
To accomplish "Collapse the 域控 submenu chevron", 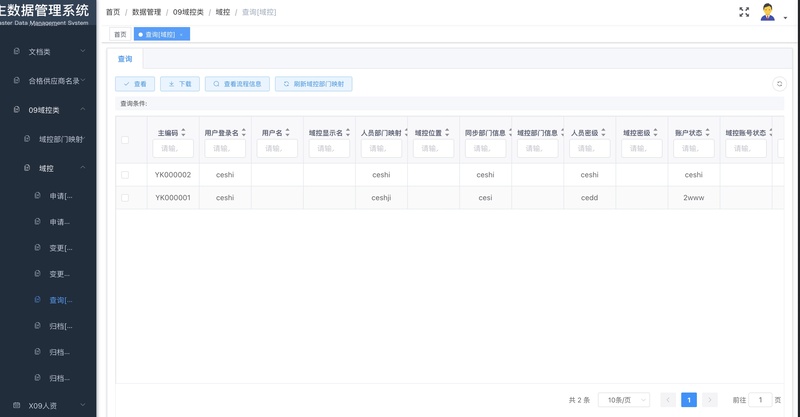I will tap(83, 167).
